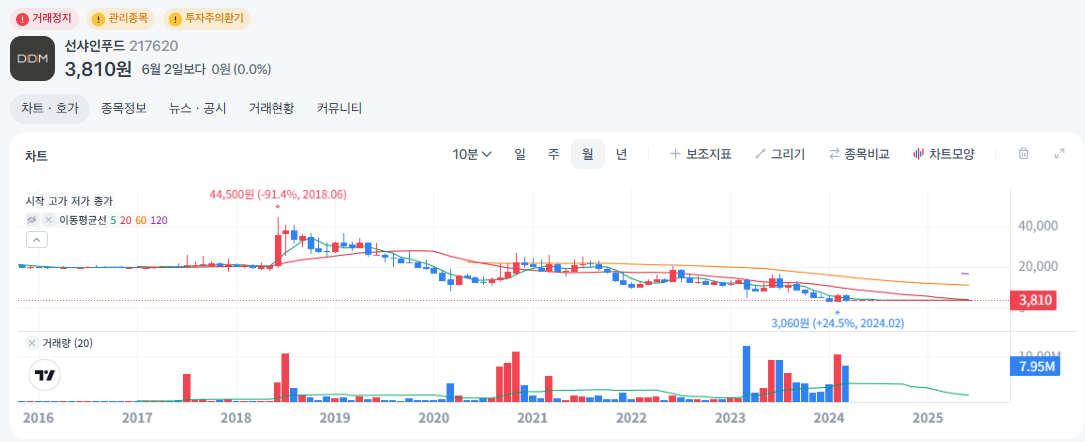Go to the 뉴스 · 공시 tab
Screen dimensions: 1085x442
coord(198,109)
